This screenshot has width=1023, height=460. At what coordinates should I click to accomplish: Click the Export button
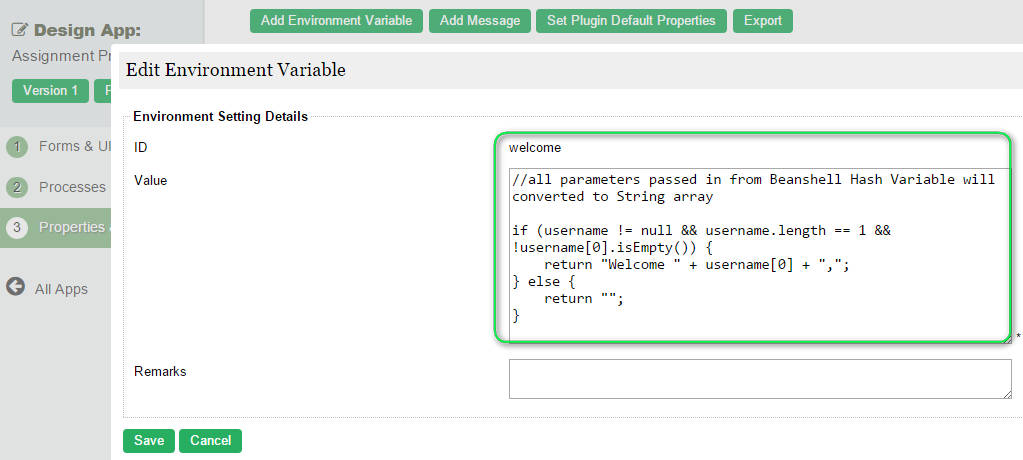coord(763,21)
